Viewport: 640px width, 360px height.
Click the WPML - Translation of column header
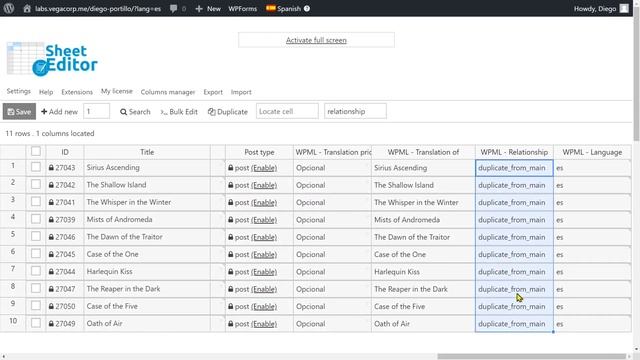coord(423,152)
